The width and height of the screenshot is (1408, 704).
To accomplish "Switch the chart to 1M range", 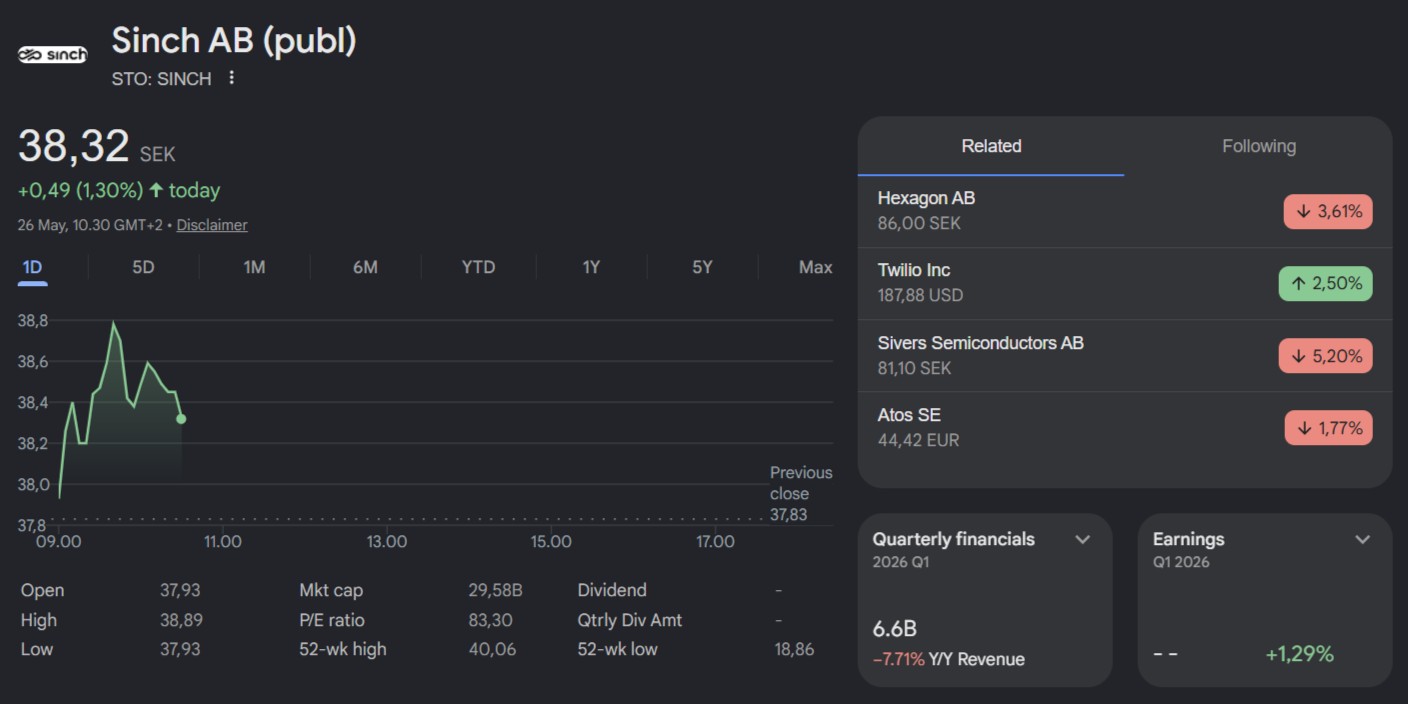I will pyautogui.click(x=254, y=267).
